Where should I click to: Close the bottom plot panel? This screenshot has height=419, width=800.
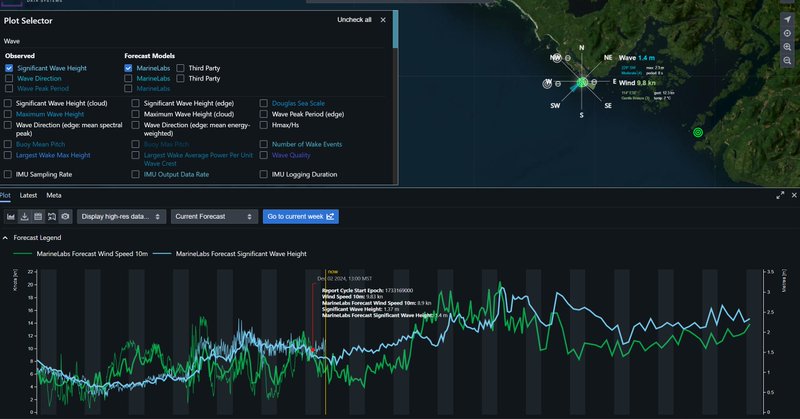pyautogui.click(x=794, y=195)
